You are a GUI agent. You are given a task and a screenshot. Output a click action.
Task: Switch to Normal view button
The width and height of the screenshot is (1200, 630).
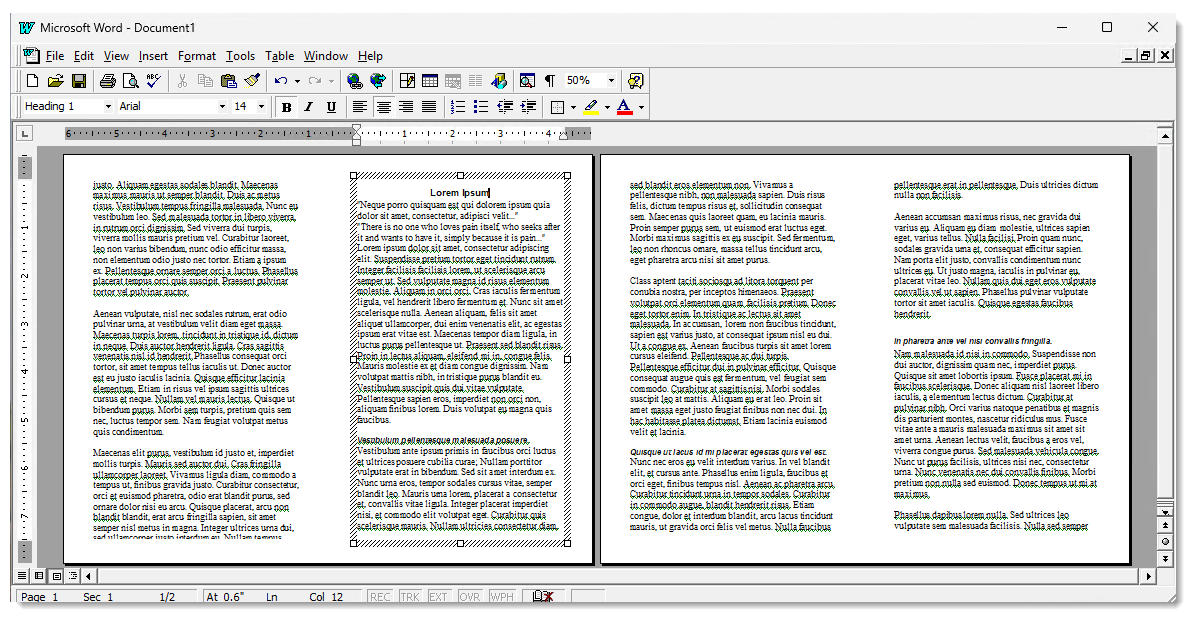[23, 576]
